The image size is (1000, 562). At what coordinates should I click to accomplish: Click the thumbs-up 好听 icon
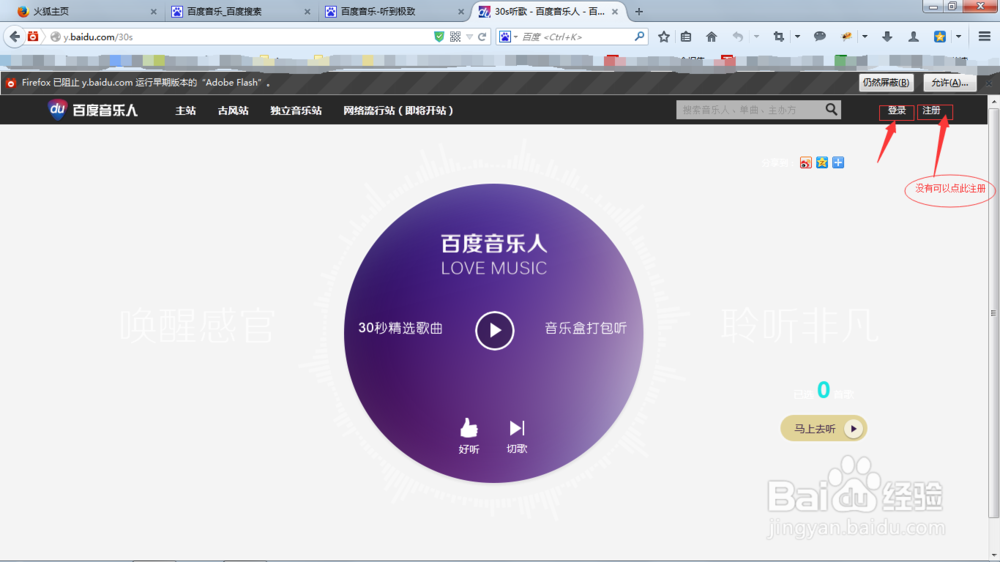pos(469,427)
